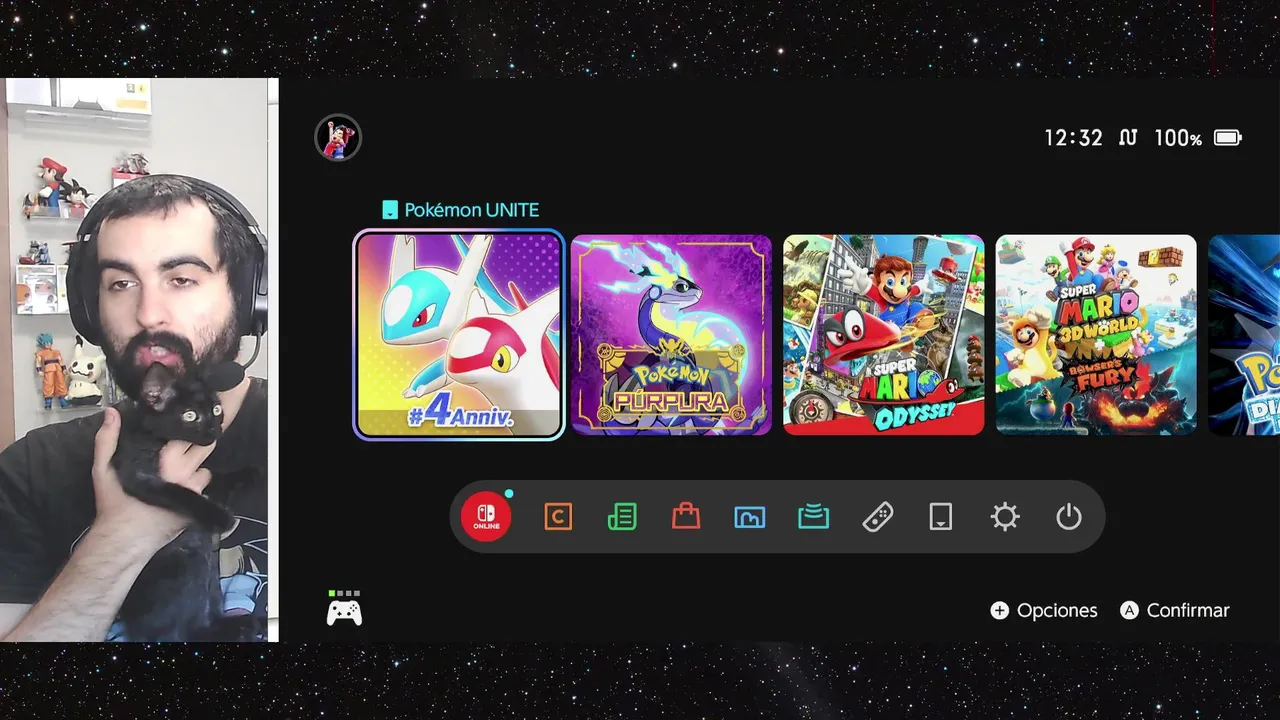Viewport: 1280px width, 720px height.
Task: Open the Power/Sleep mode icon
Action: (x=1069, y=517)
